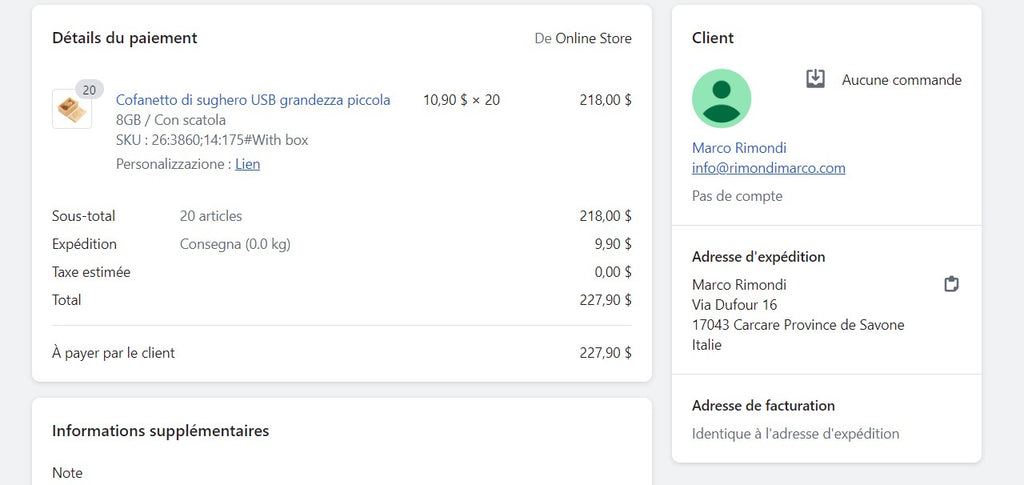
Task: Select the 'Aucune commande' text
Action: tap(901, 80)
